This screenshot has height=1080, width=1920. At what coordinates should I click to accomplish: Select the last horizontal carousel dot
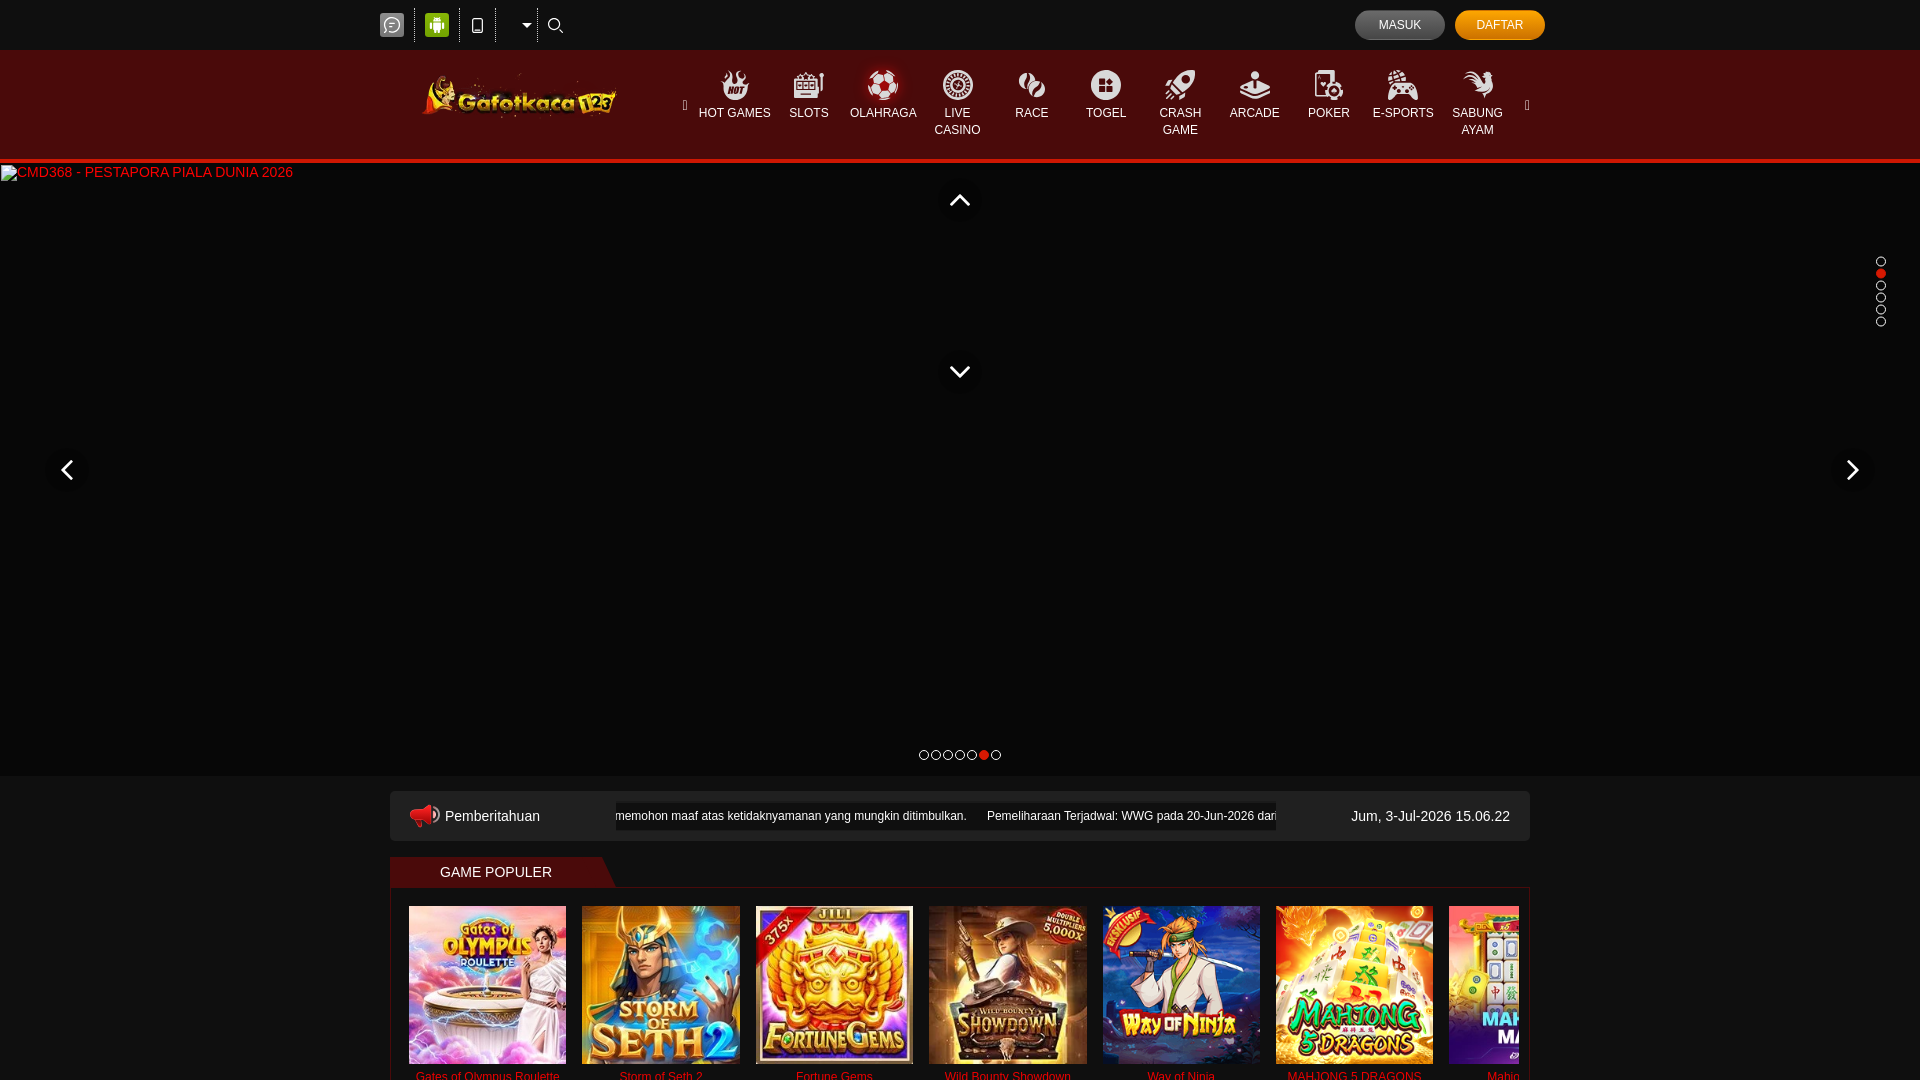[x=995, y=755]
